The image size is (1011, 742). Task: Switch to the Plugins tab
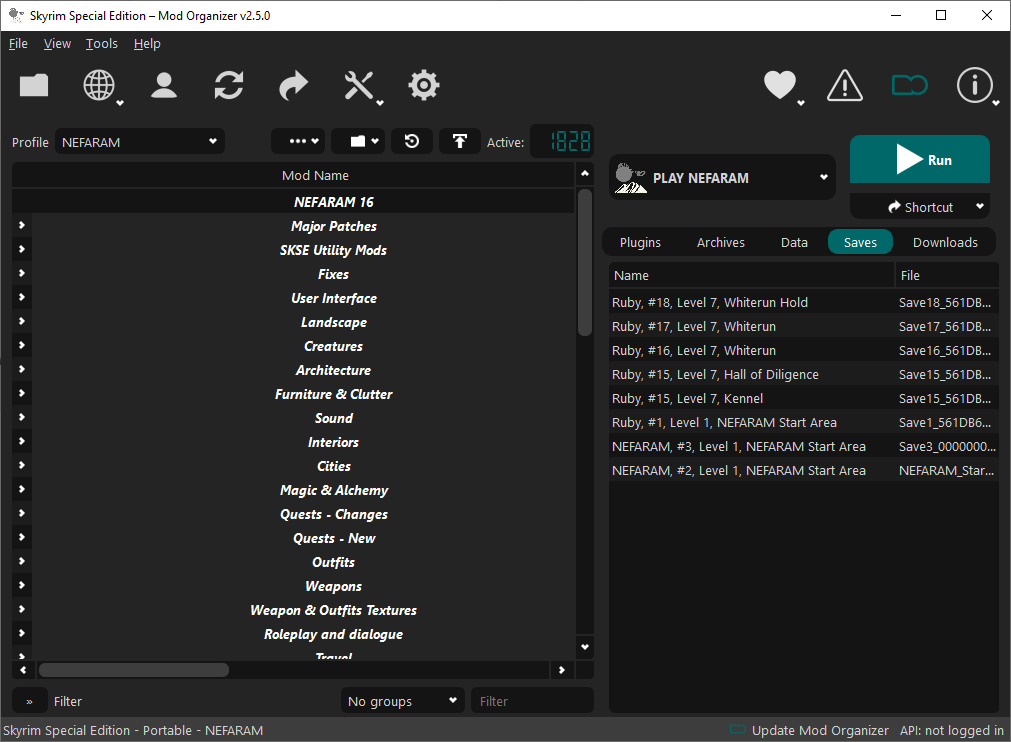[640, 242]
